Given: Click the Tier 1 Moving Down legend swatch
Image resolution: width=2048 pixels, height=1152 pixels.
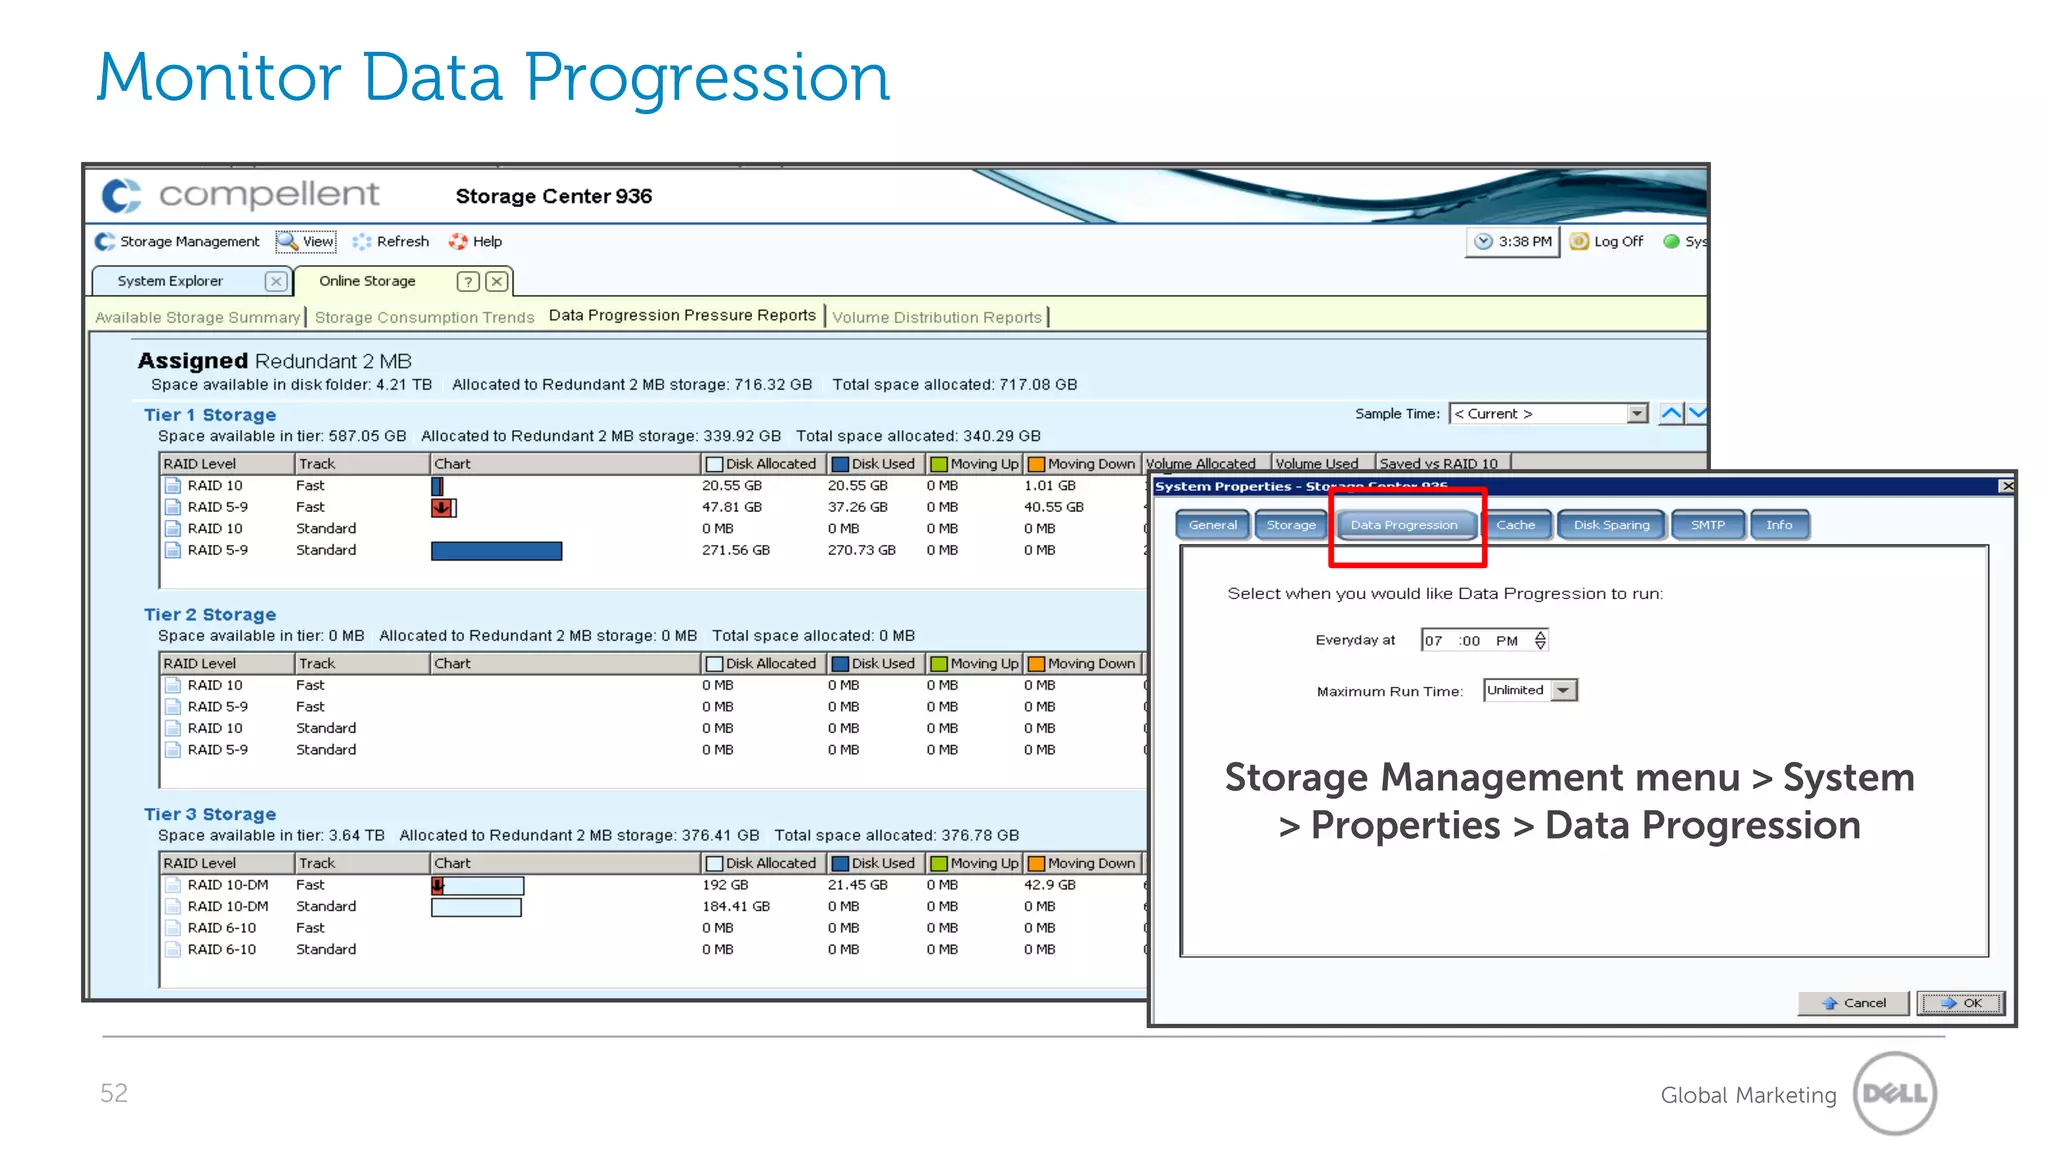Looking at the screenshot, I should coord(1036,464).
